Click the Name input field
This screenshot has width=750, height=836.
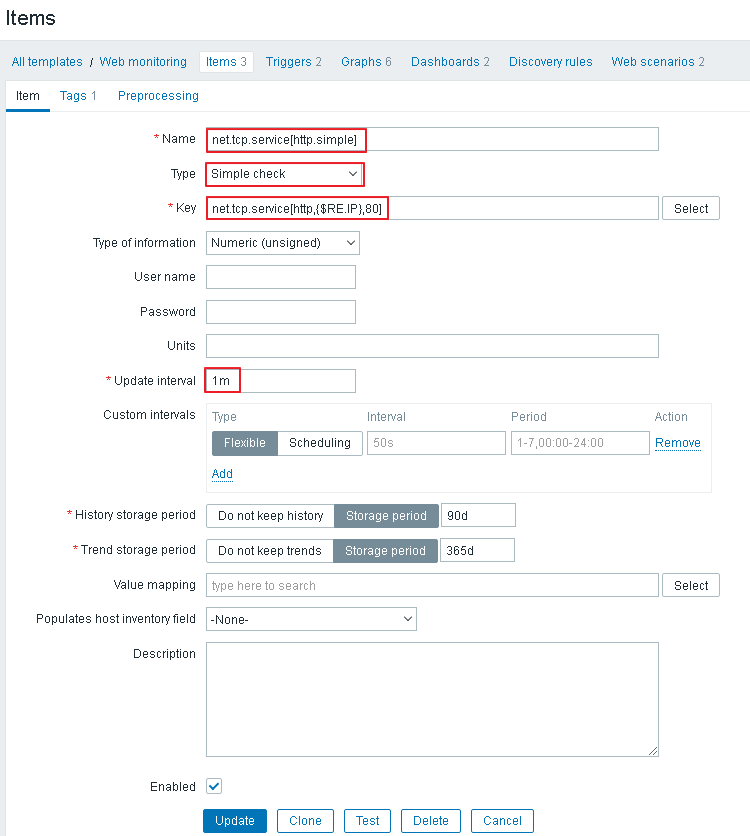[432, 139]
